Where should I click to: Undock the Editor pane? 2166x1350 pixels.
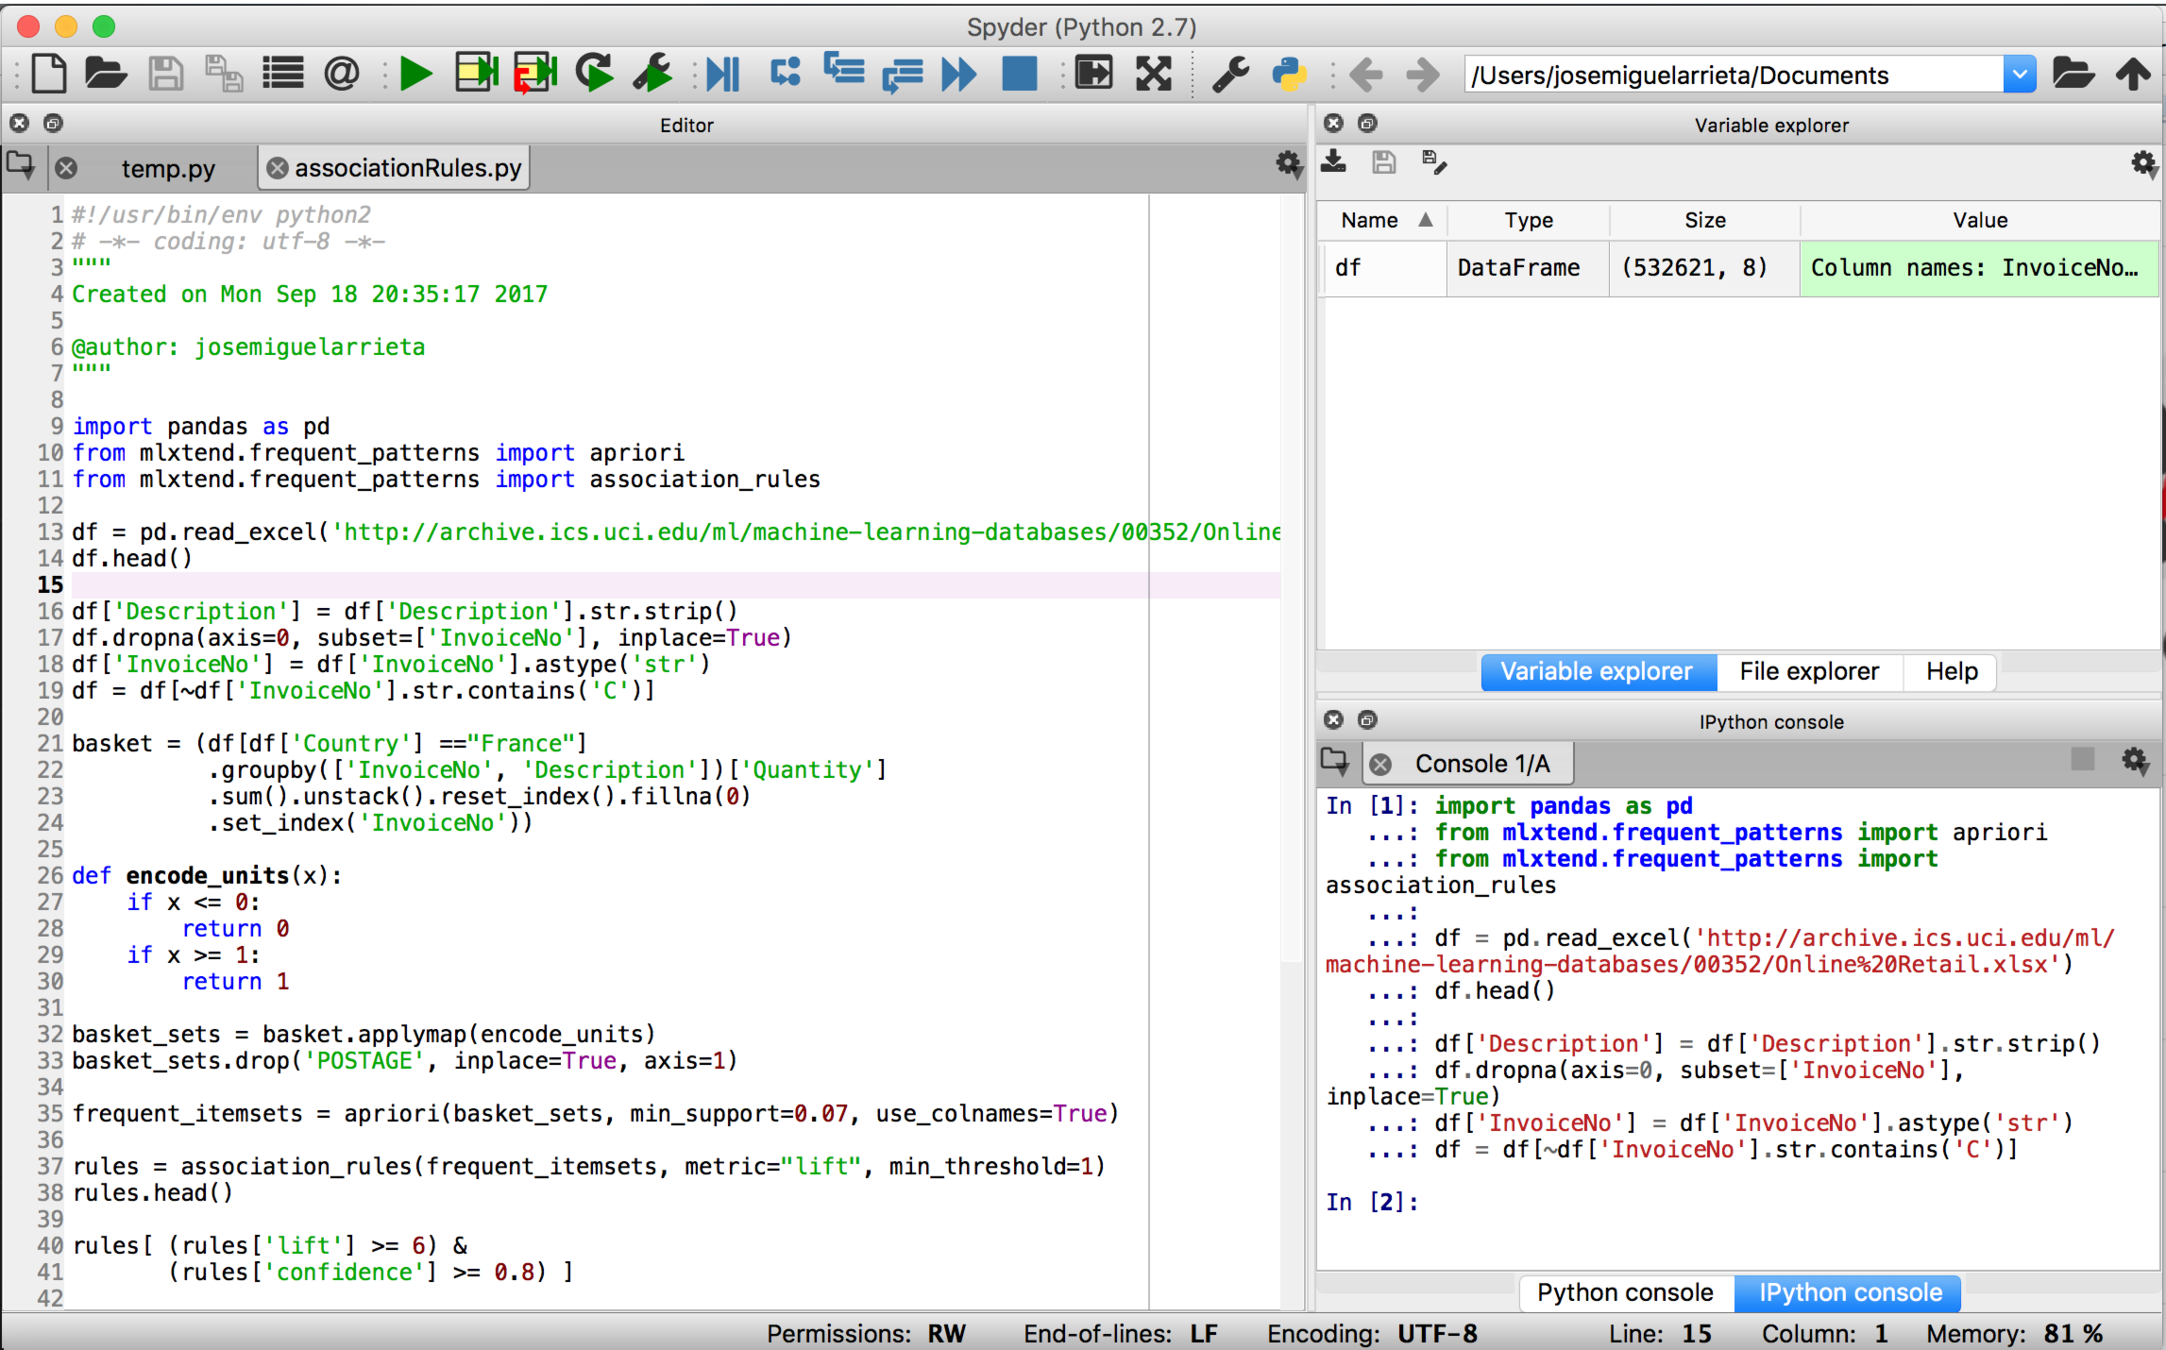click(x=54, y=123)
